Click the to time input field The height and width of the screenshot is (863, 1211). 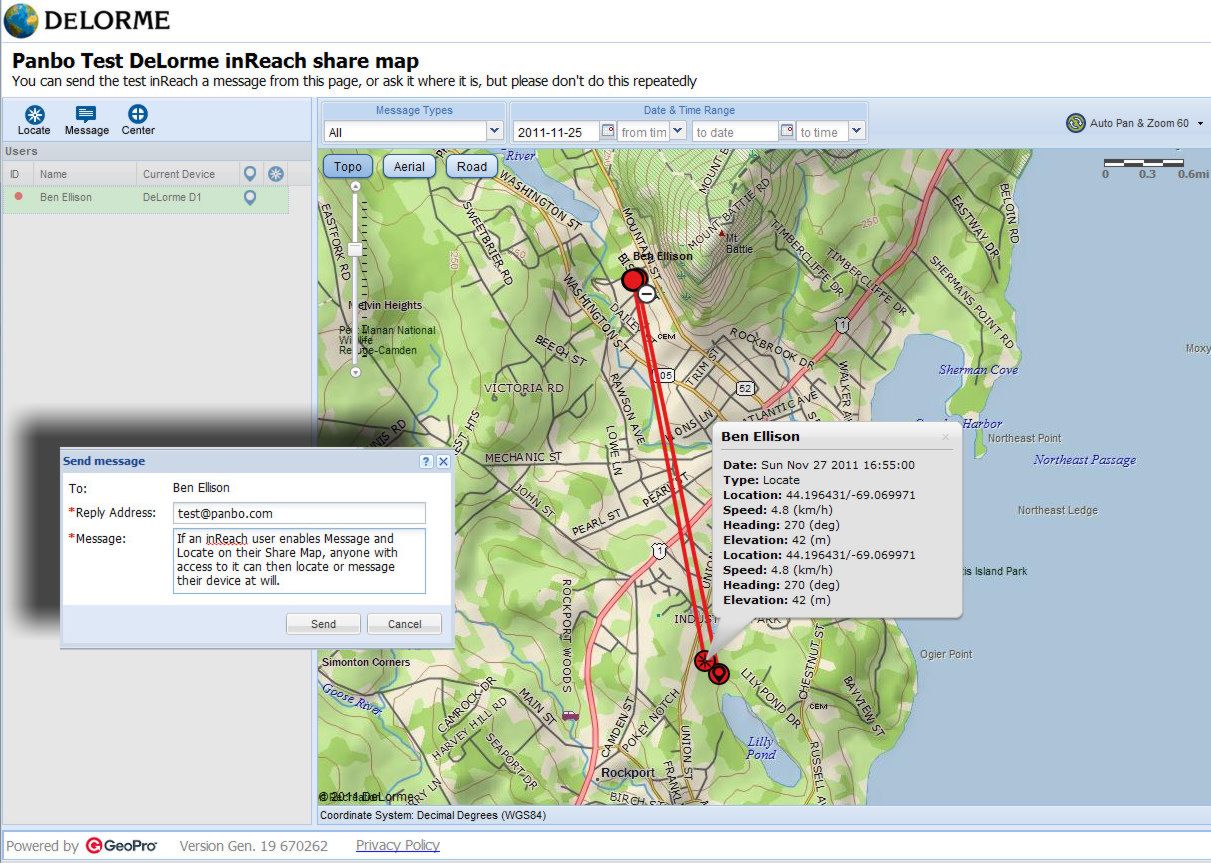click(822, 132)
